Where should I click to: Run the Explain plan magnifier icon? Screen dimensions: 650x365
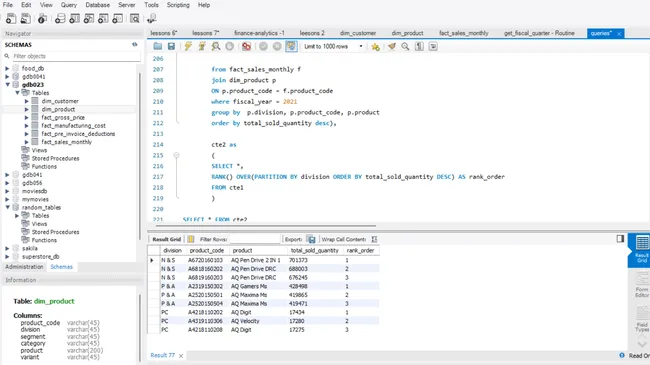pyautogui.click(x=216, y=46)
